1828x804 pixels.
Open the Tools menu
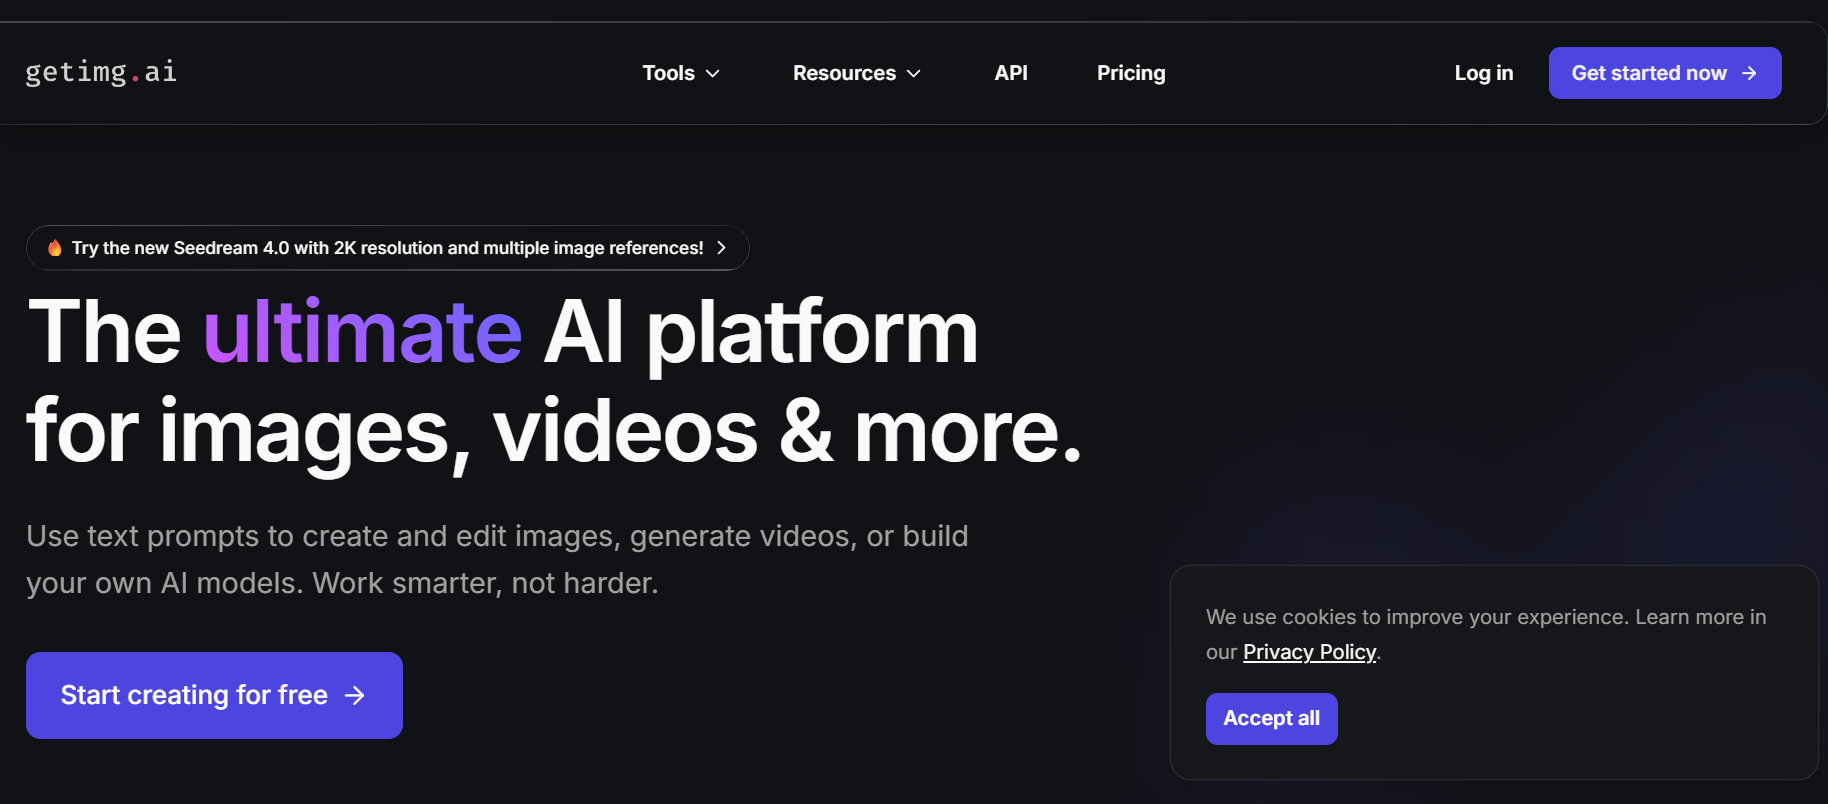[x=668, y=73]
